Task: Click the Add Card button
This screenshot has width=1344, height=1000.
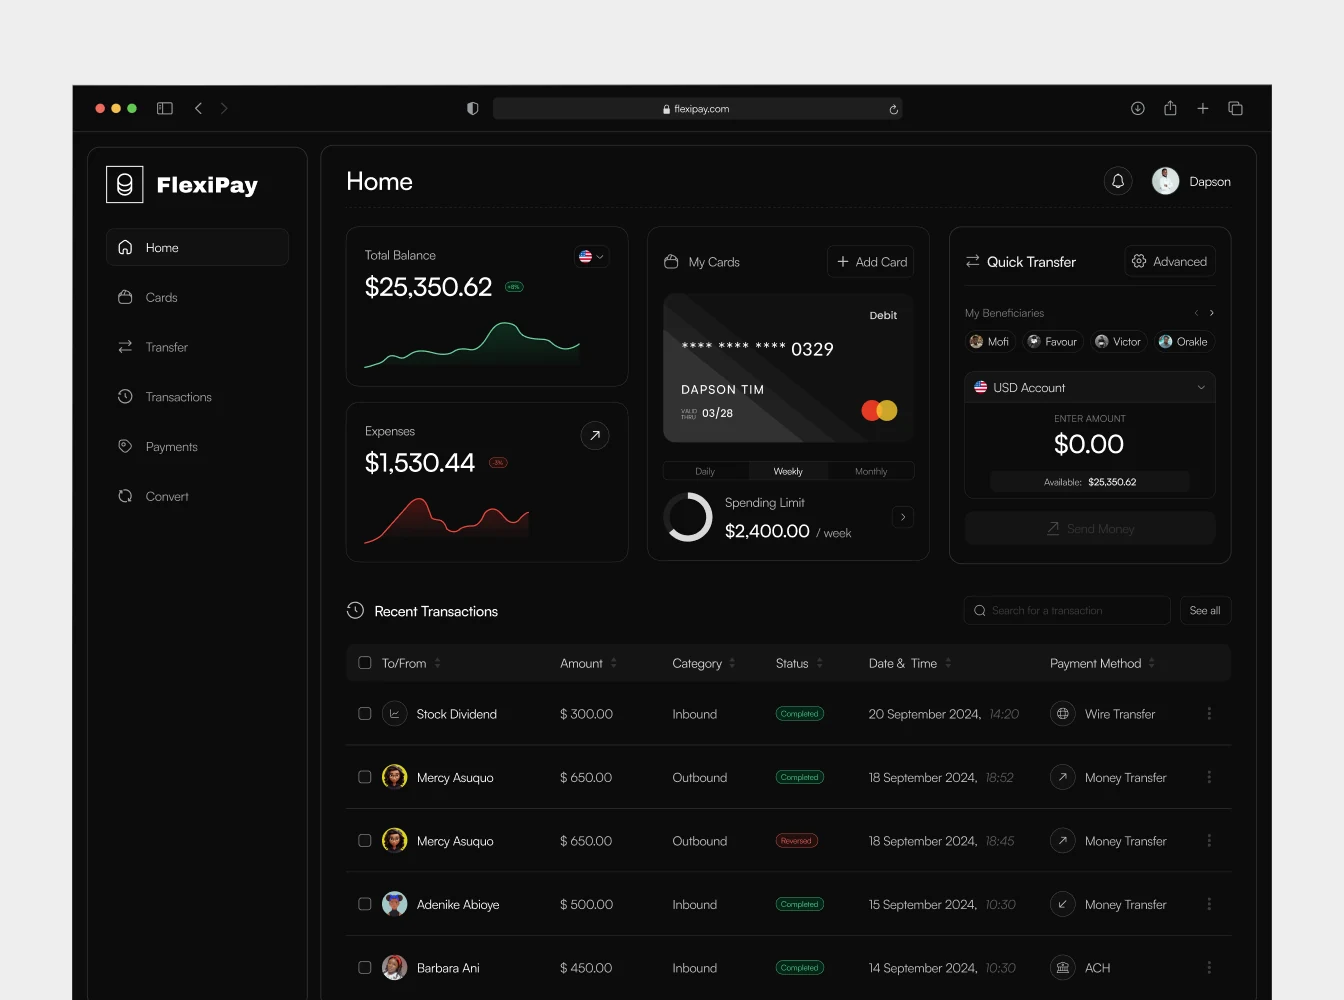Action: pyautogui.click(x=871, y=262)
